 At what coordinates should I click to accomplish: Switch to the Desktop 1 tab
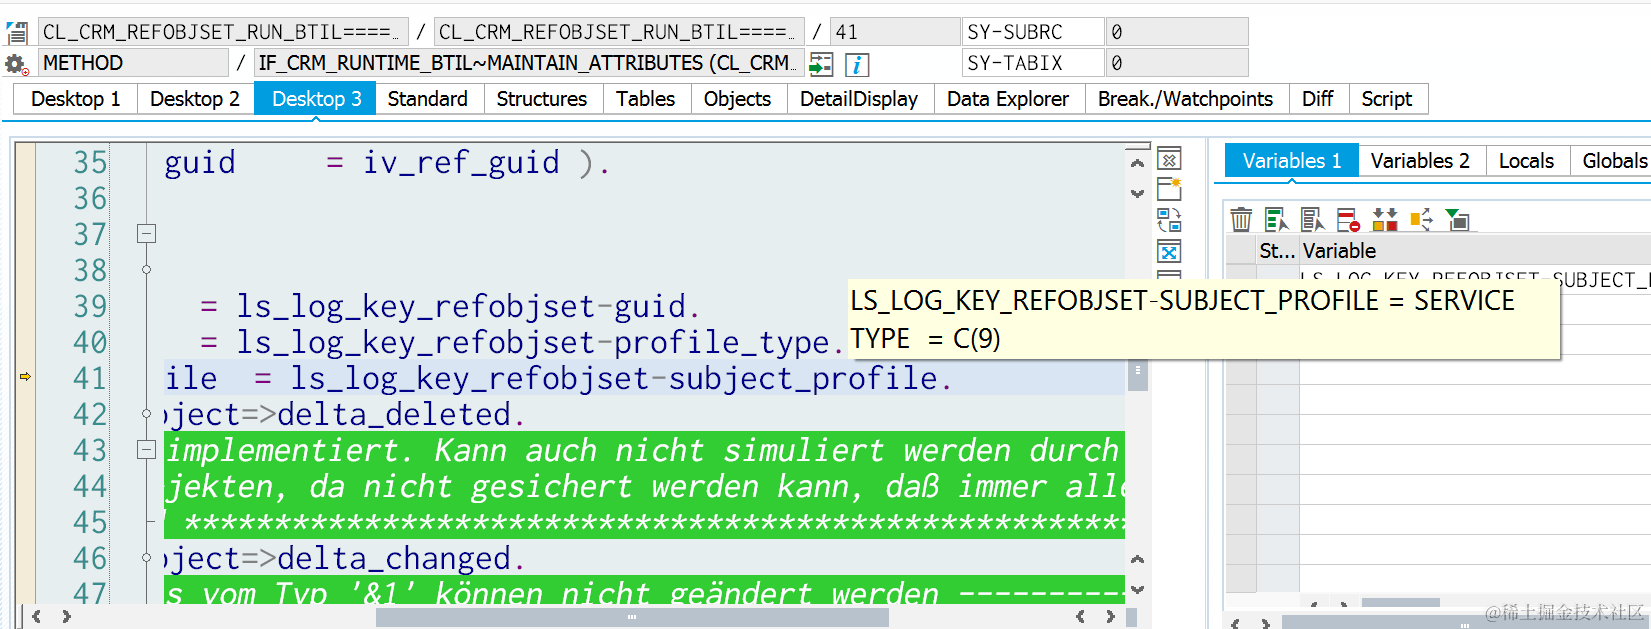pos(75,99)
